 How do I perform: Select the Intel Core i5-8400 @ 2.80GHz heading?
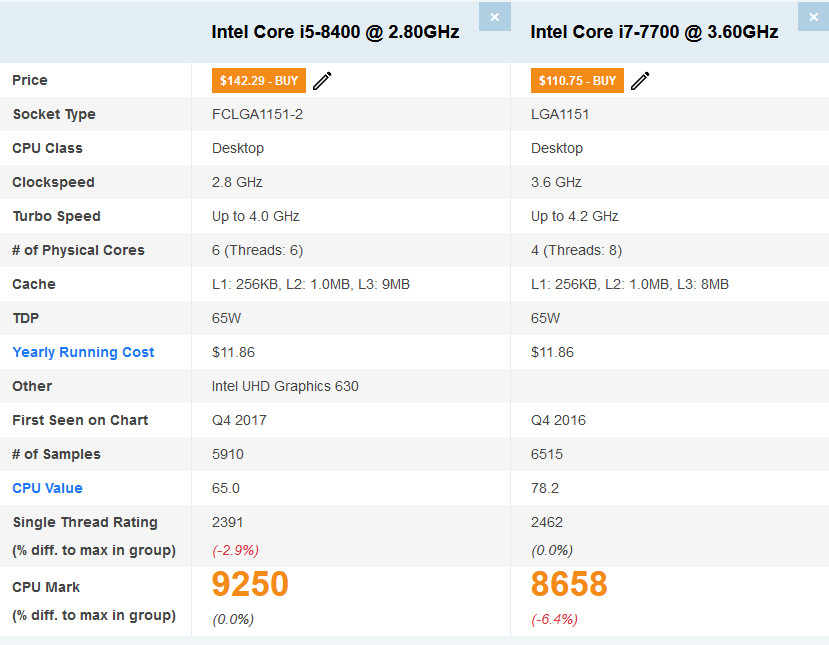[x=335, y=32]
